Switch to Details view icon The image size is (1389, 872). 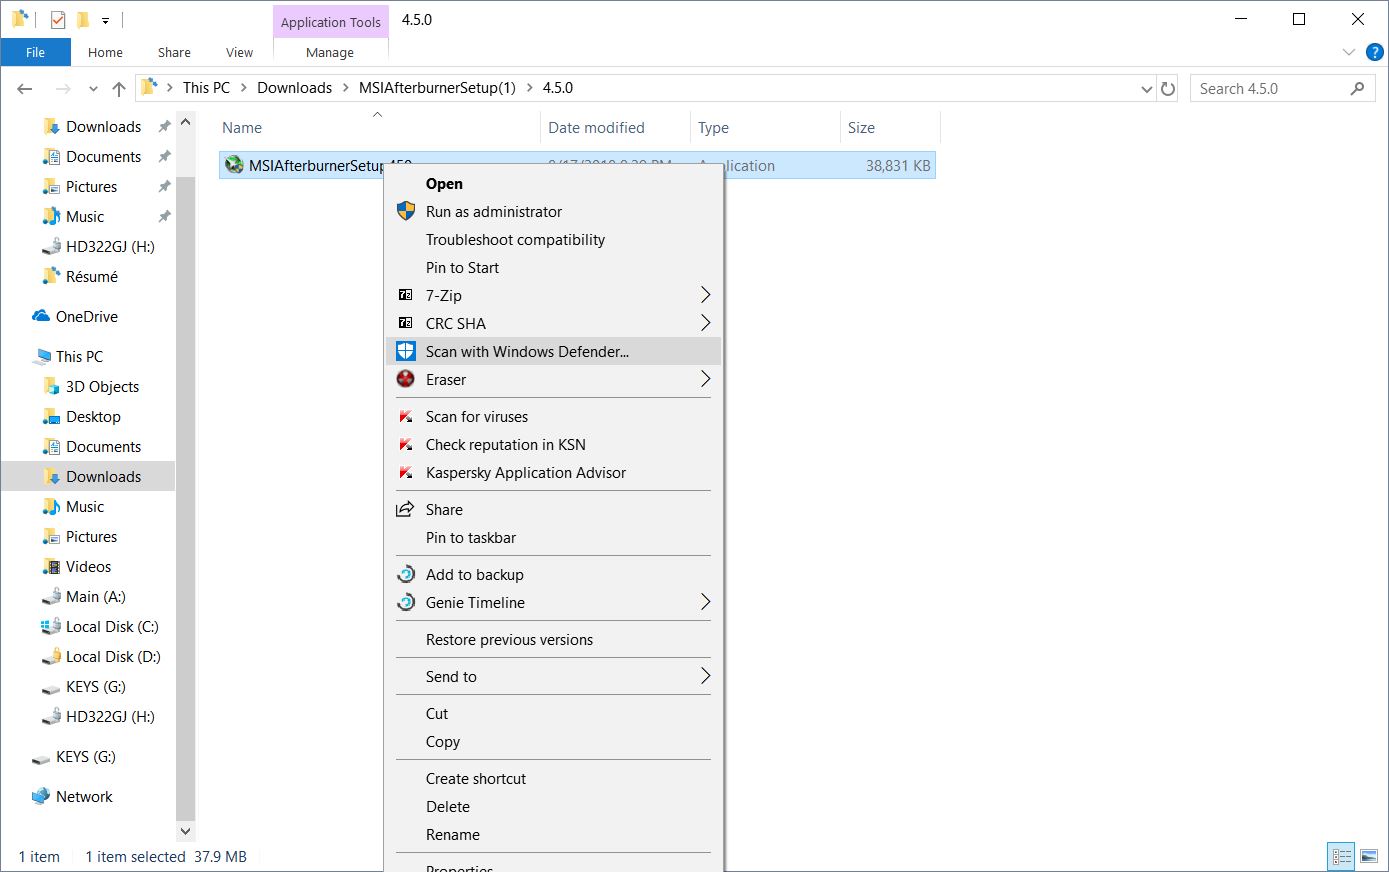pyautogui.click(x=1341, y=857)
